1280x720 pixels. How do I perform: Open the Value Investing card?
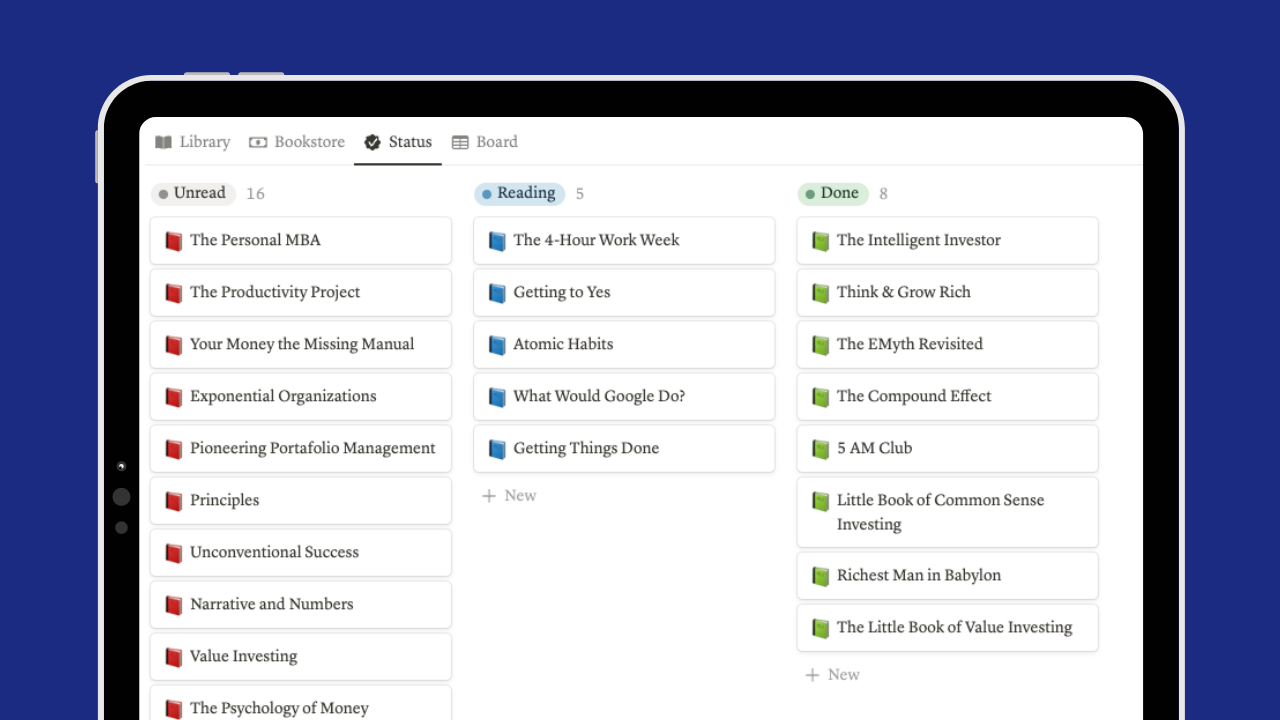[301, 657]
